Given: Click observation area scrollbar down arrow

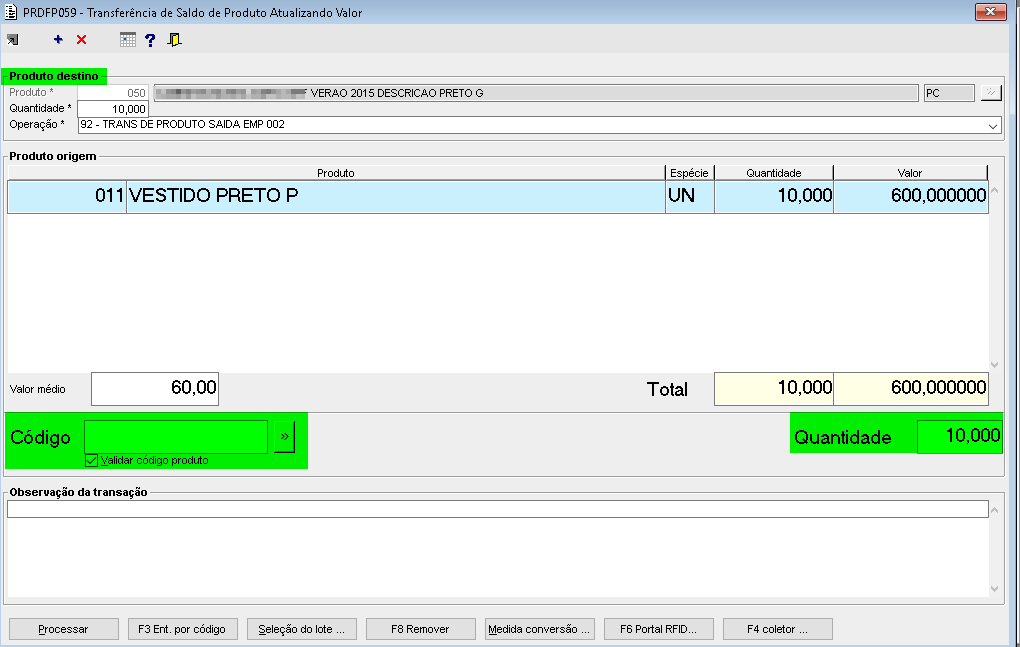Looking at the screenshot, I should click(995, 589).
